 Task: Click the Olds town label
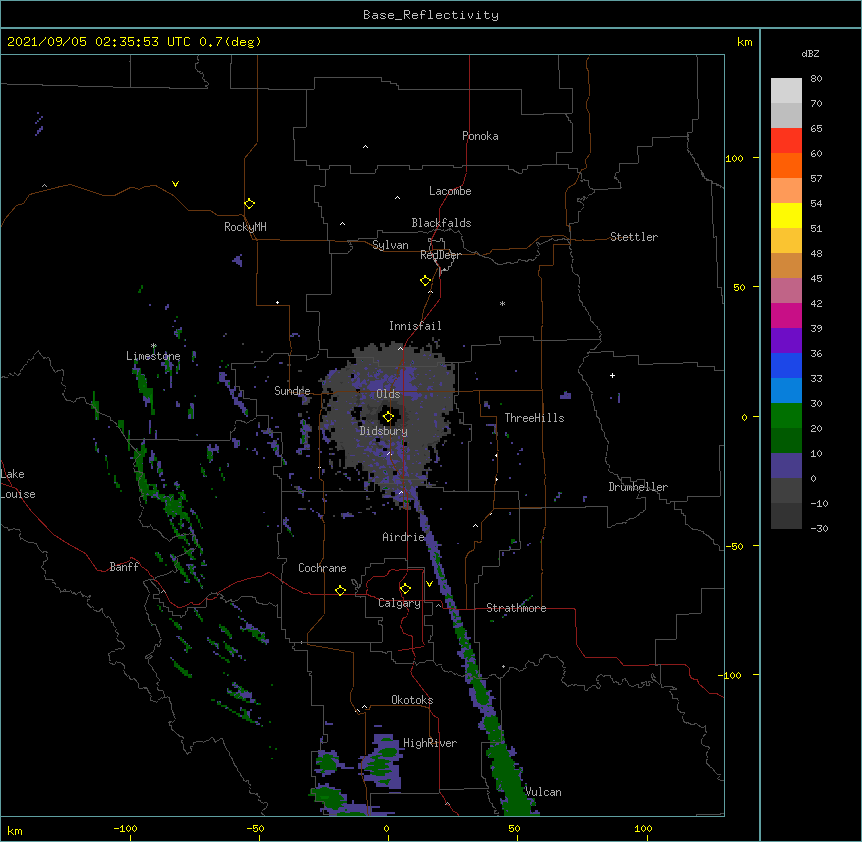[388, 394]
